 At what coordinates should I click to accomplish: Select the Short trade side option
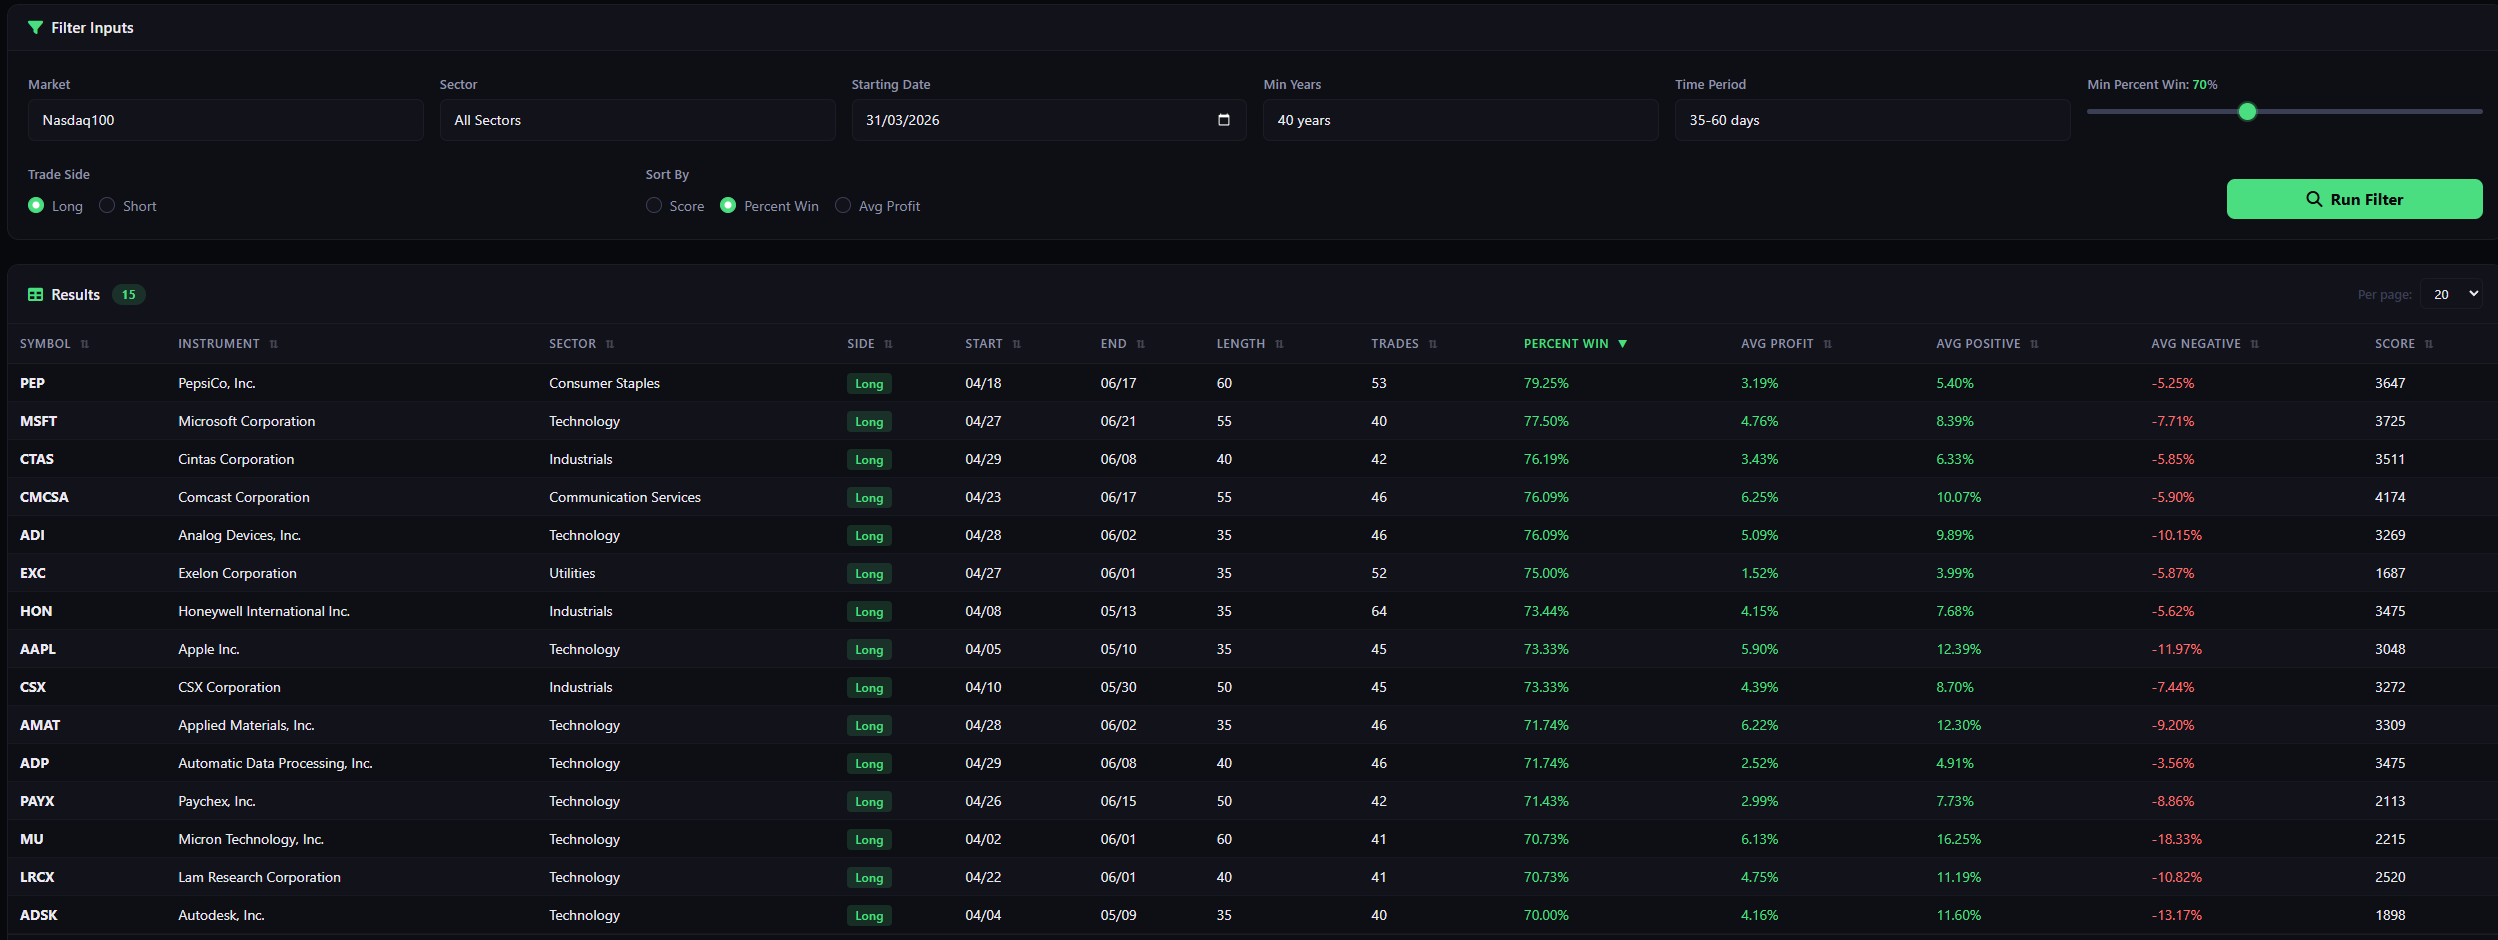[106, 206]
